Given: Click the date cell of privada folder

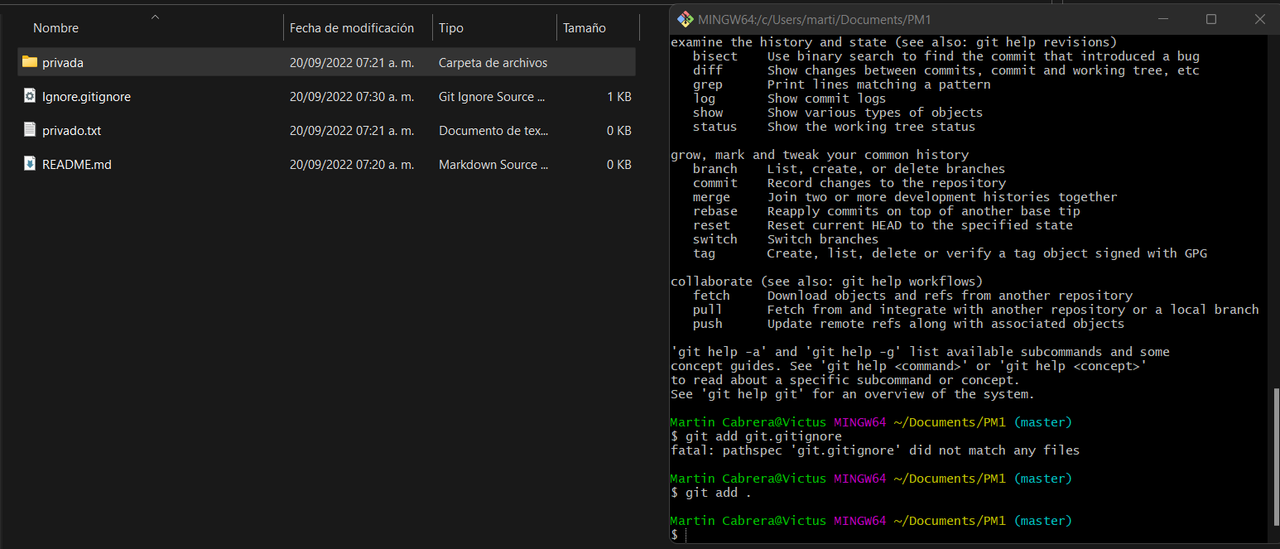Looking at the screenshot, I should (352, 63).
